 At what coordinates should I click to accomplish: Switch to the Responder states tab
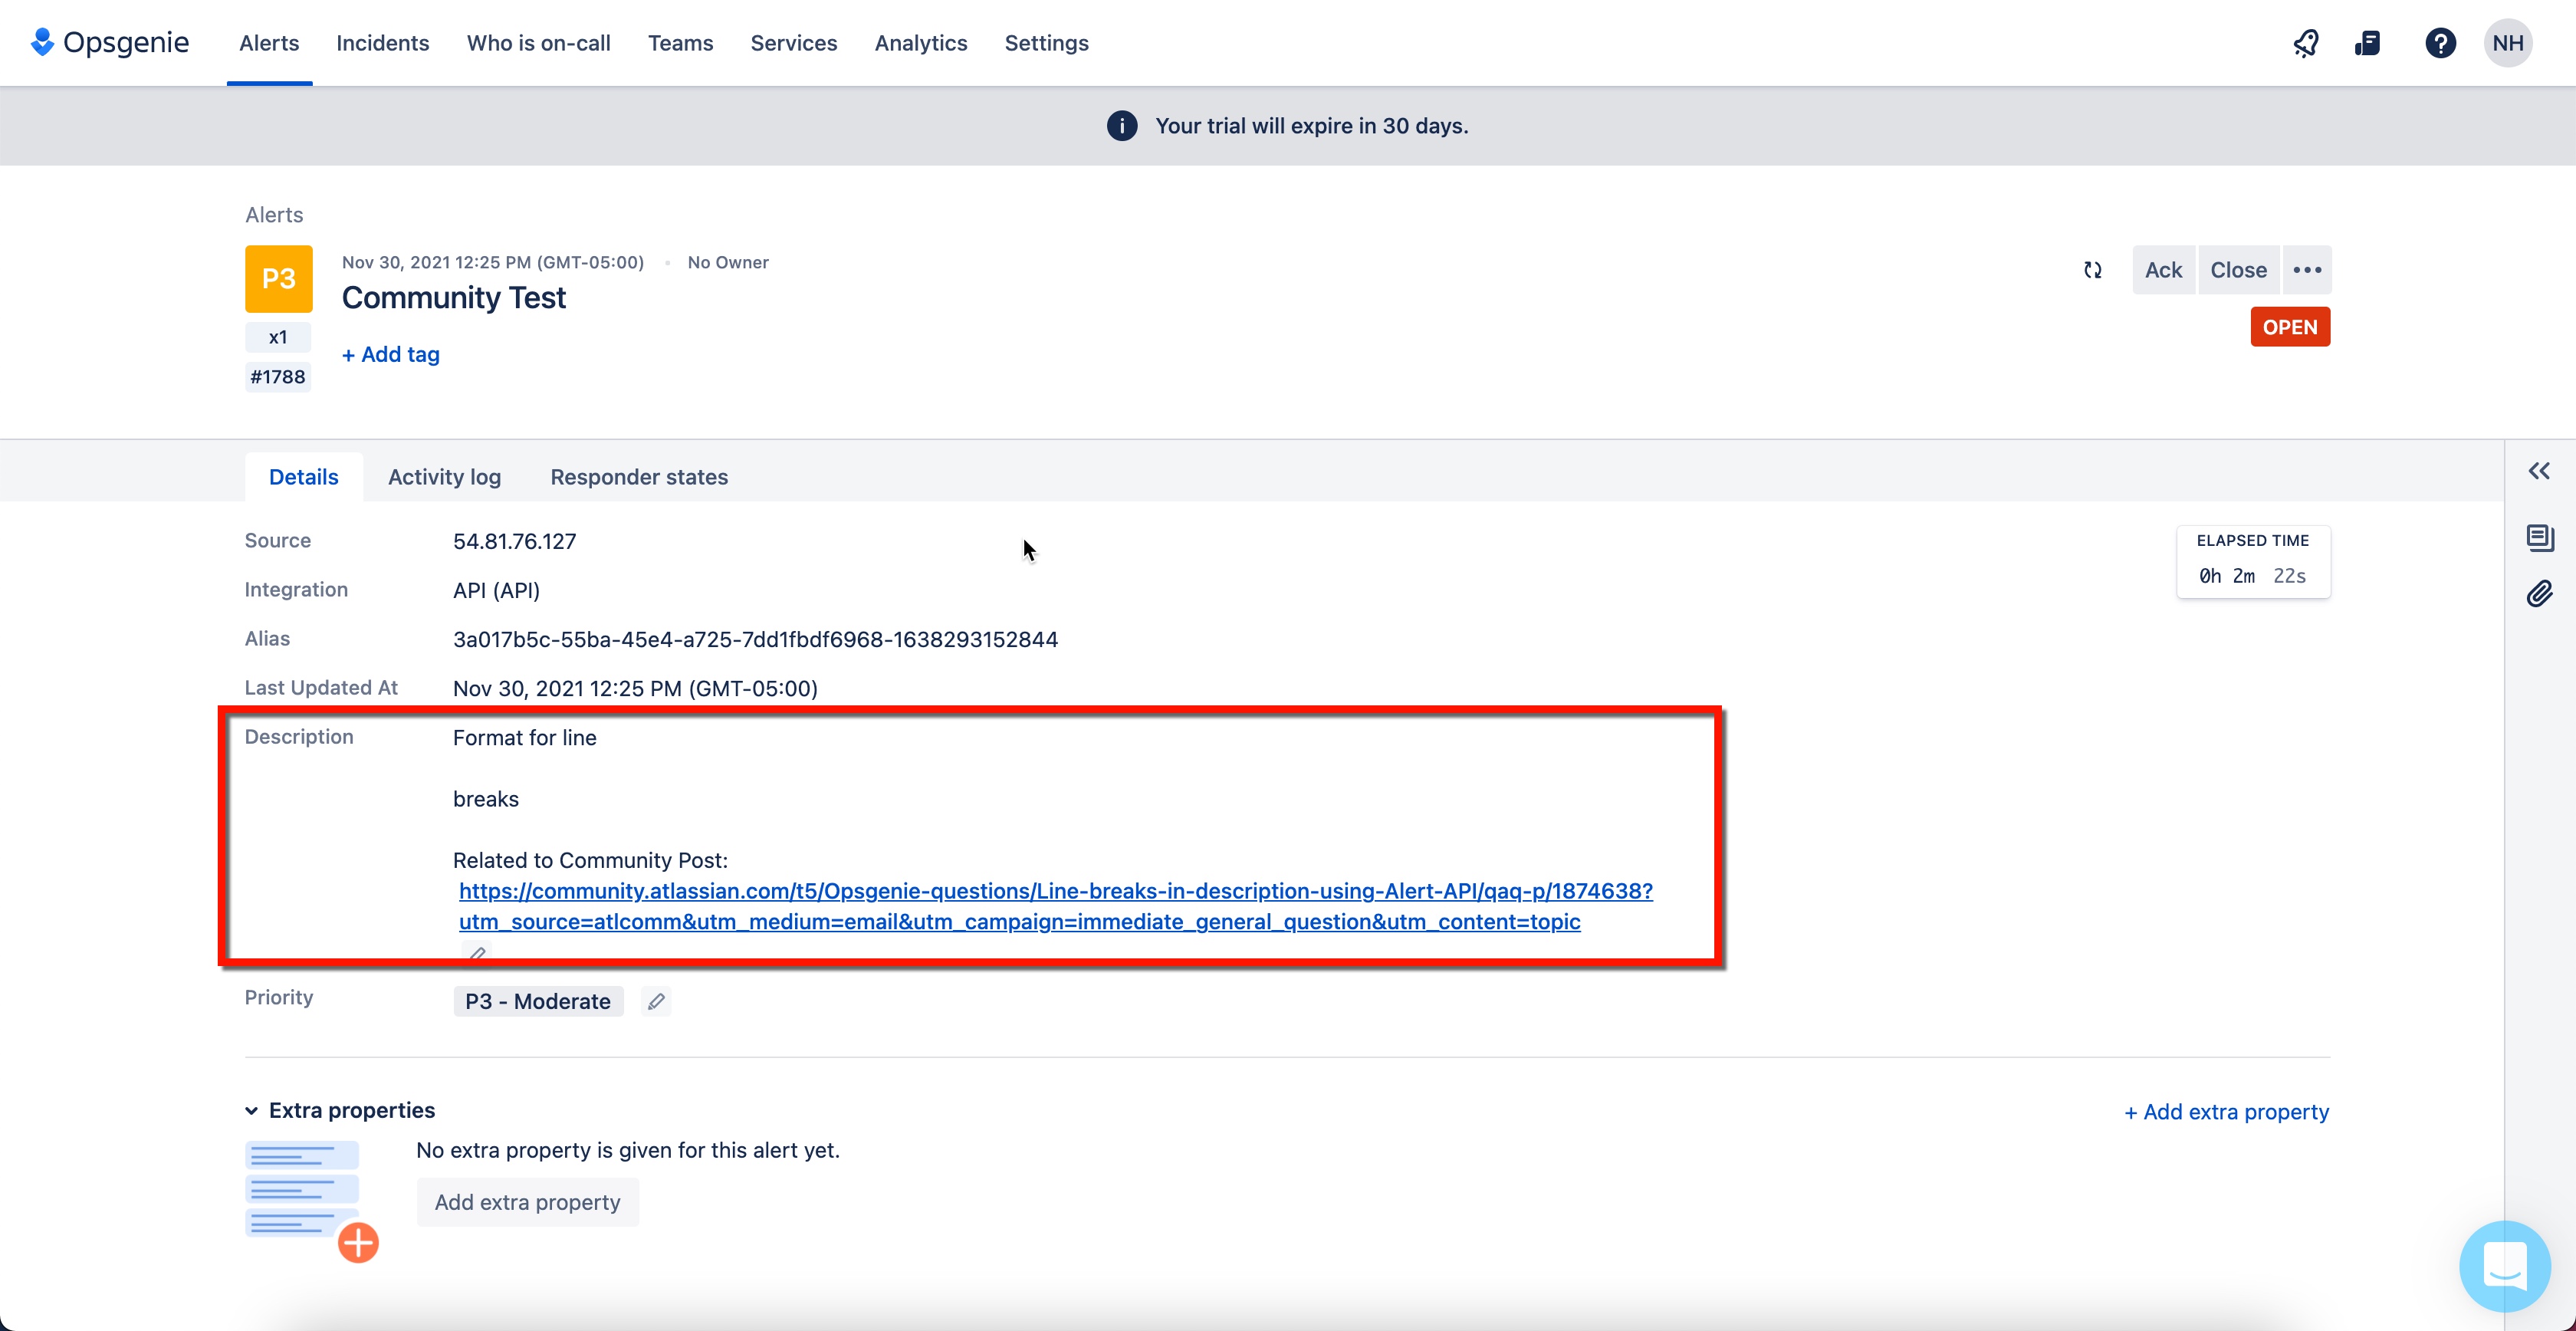click(x=639, y=477)
